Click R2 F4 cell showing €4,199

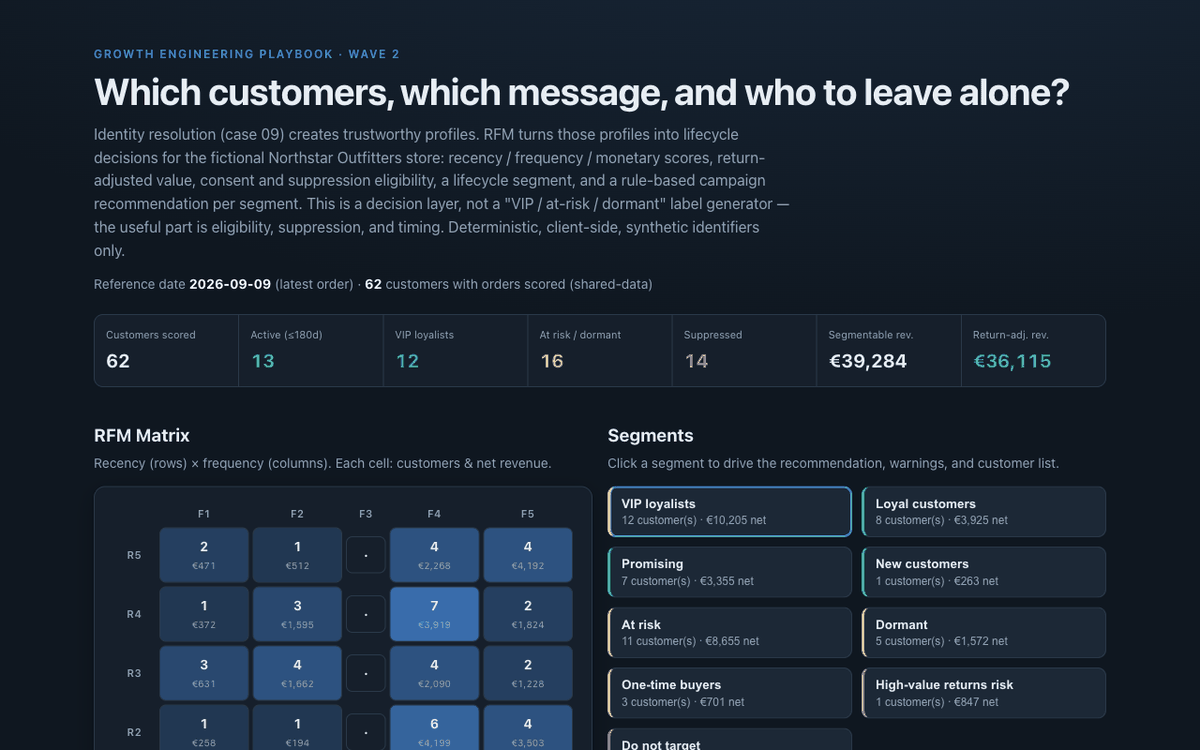click(434, 728)
